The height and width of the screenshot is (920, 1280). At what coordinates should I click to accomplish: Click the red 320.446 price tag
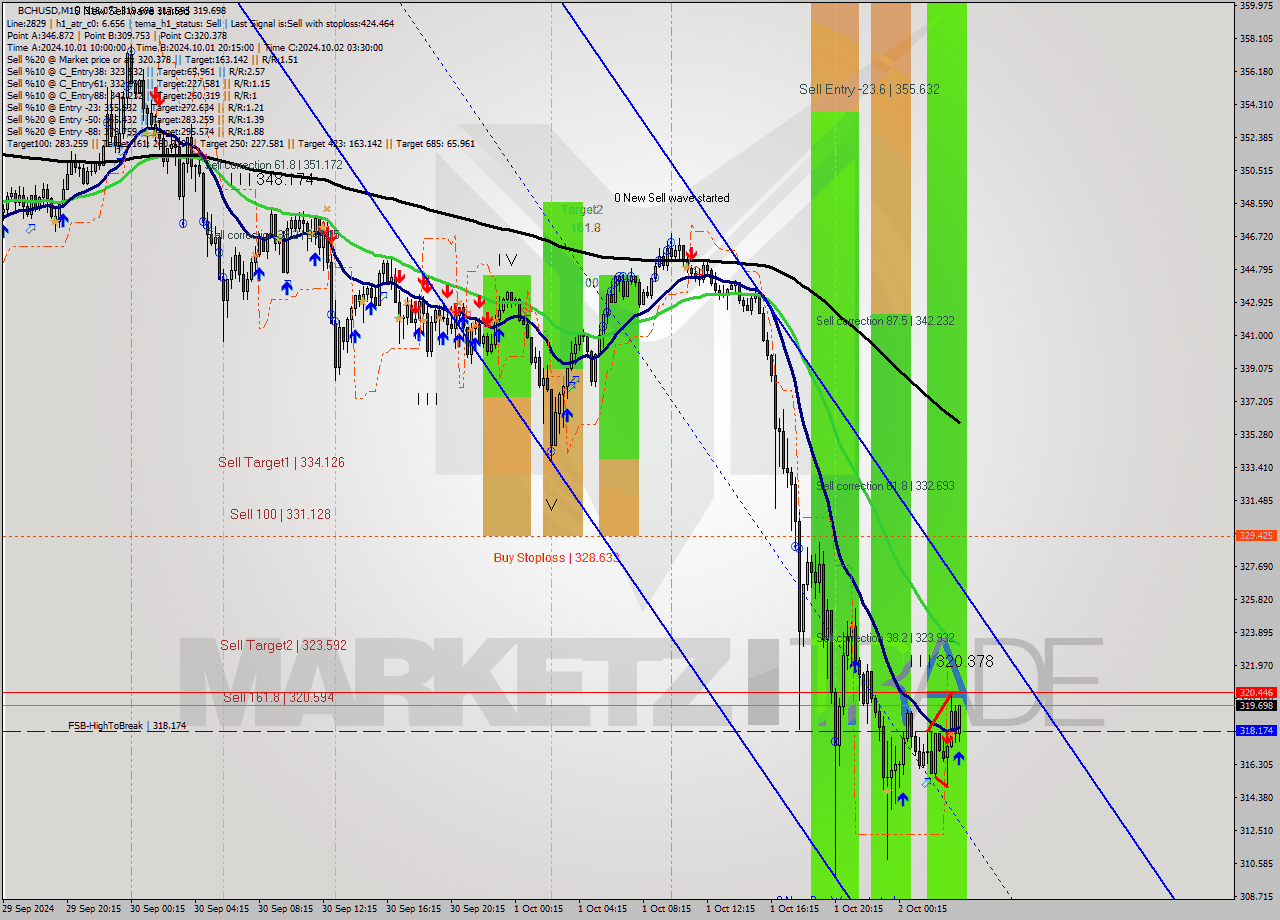pos(1256,692)
